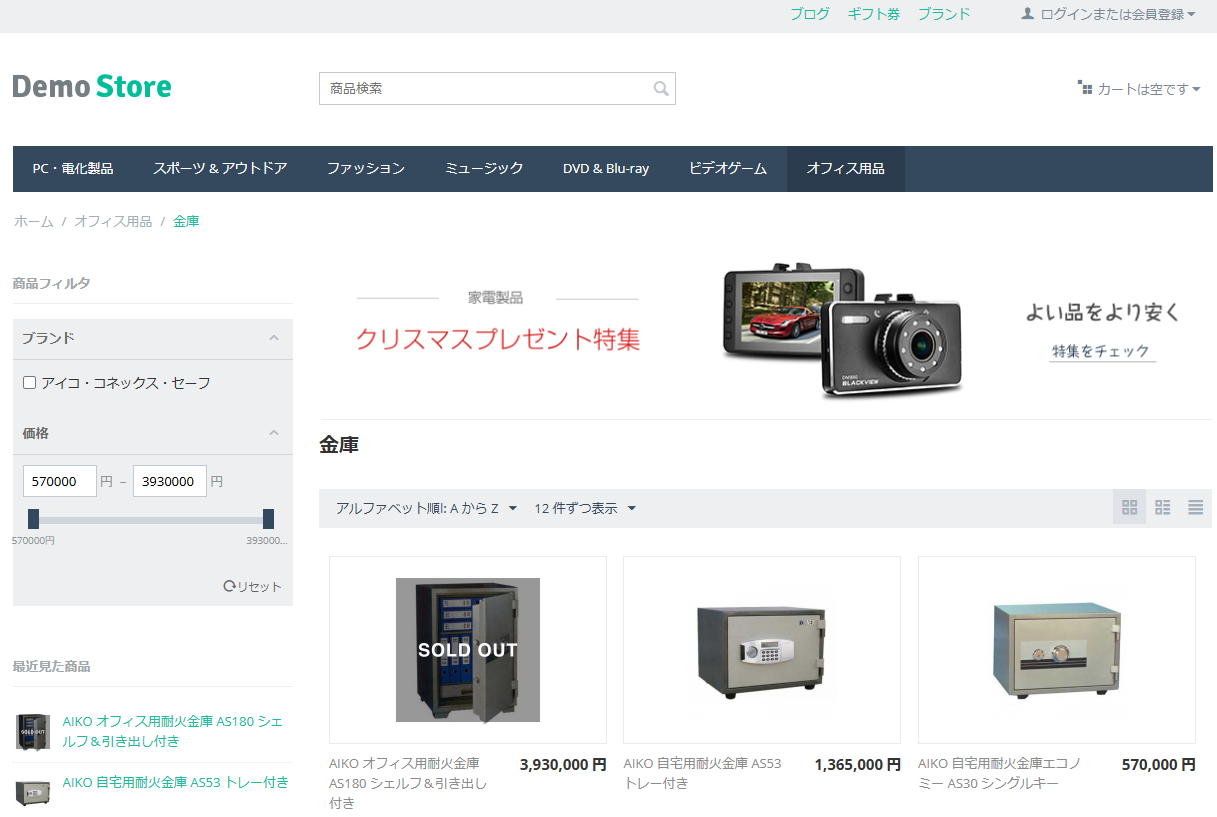Click 特集をチェック banner link
This screenshot has width=1217, height=817.
(x=1101, y=352)
